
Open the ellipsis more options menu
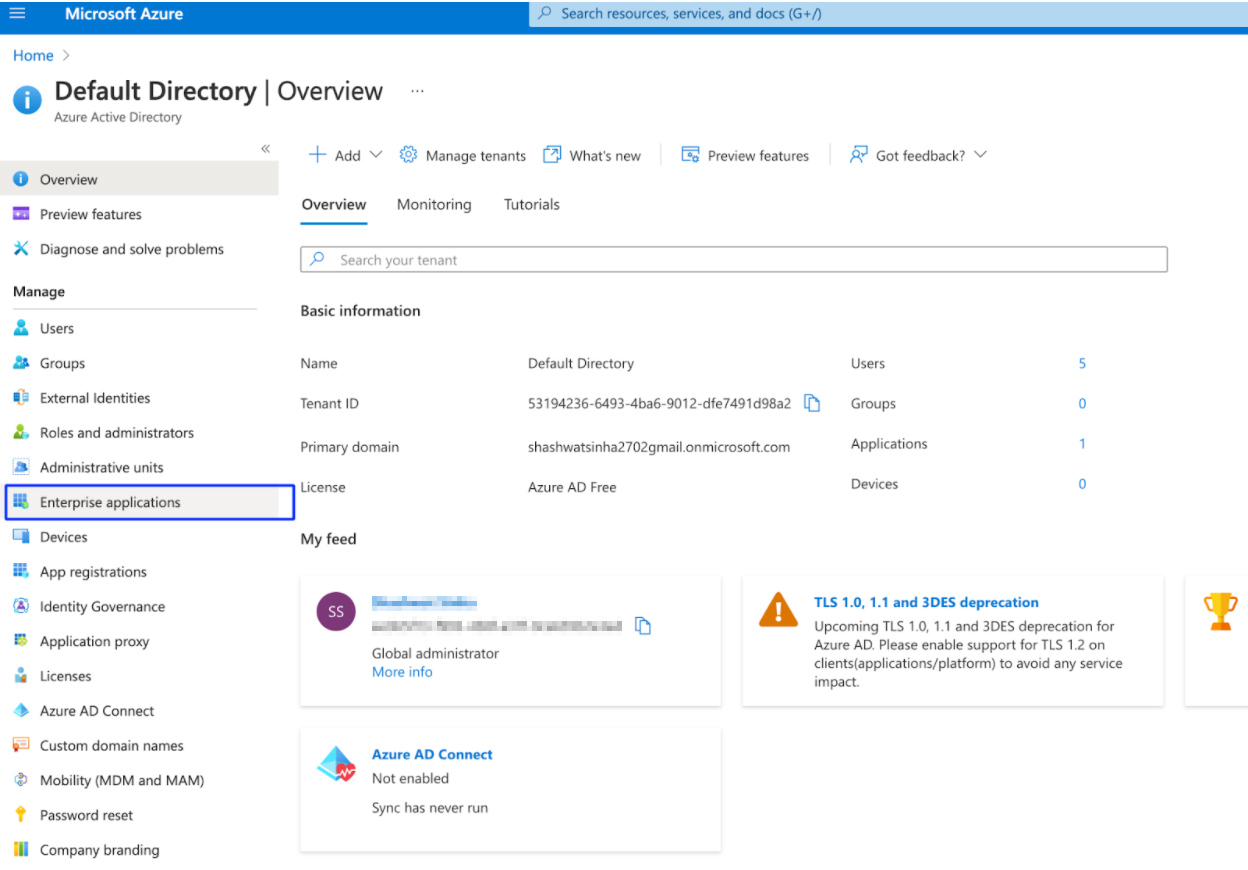point(417,91)
